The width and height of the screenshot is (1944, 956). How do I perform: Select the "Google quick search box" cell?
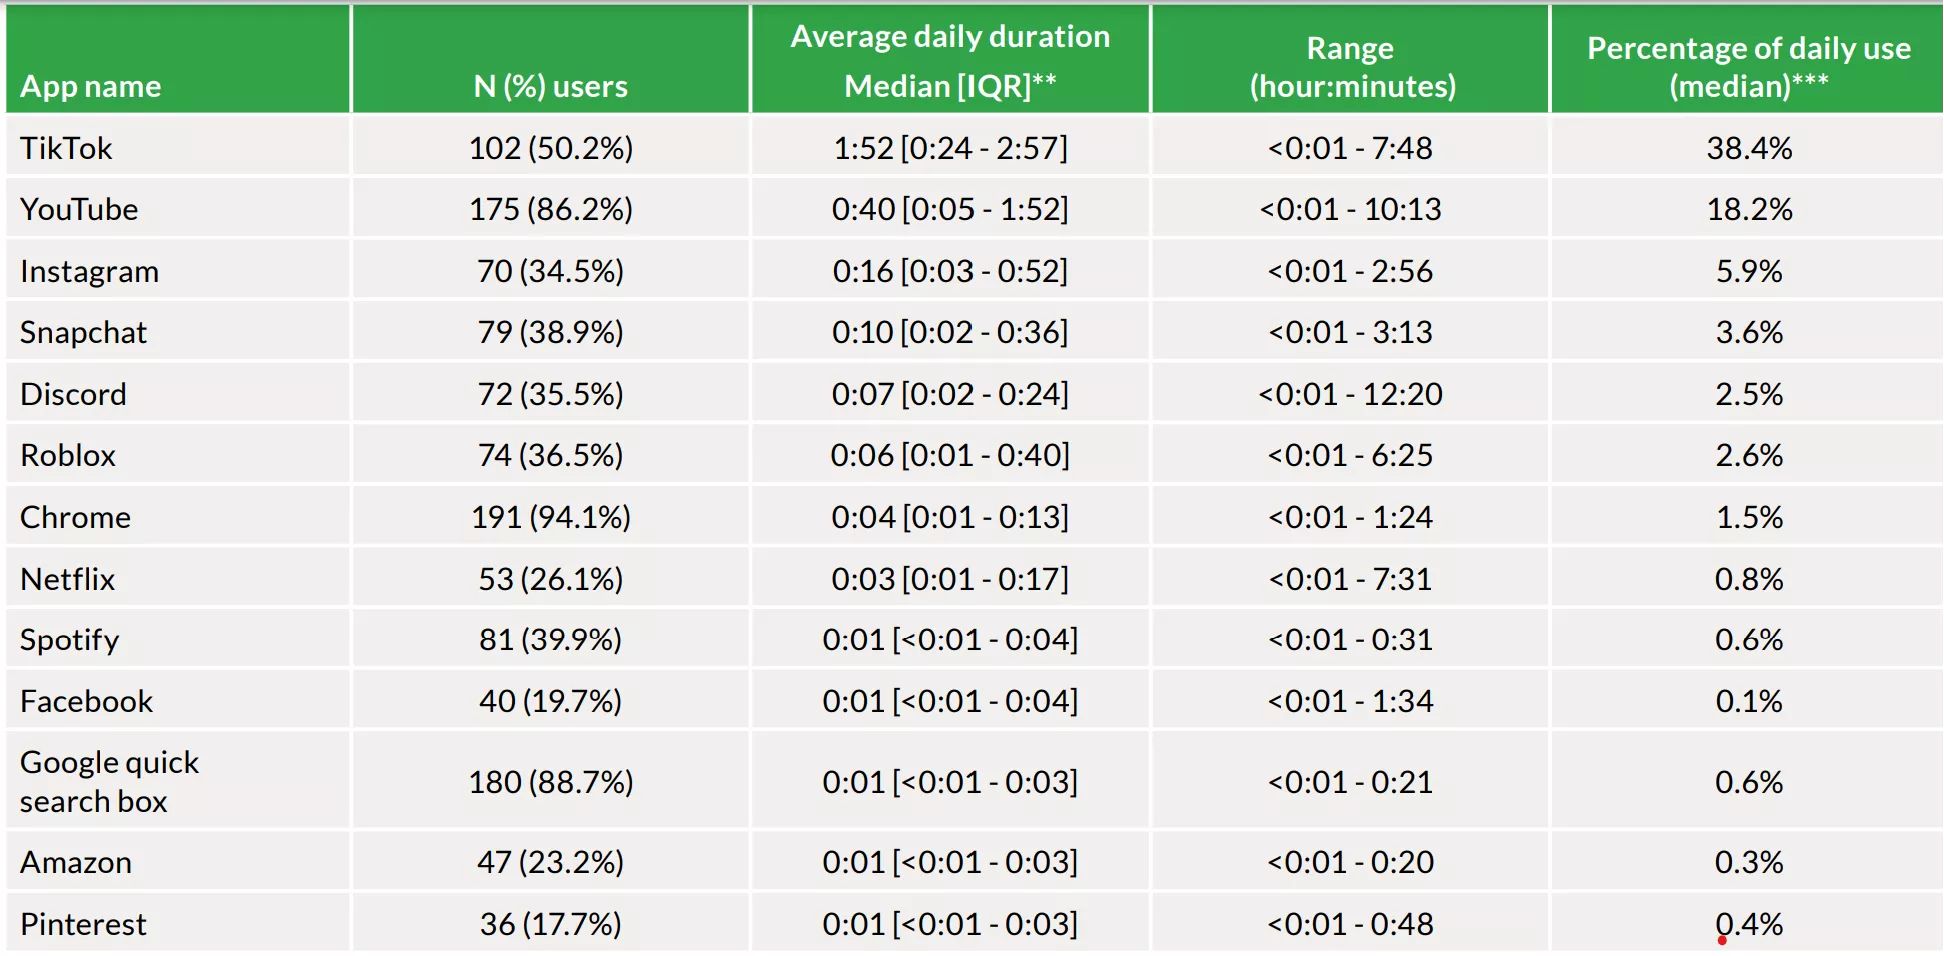pyautogui.click(x=109, y=781)
